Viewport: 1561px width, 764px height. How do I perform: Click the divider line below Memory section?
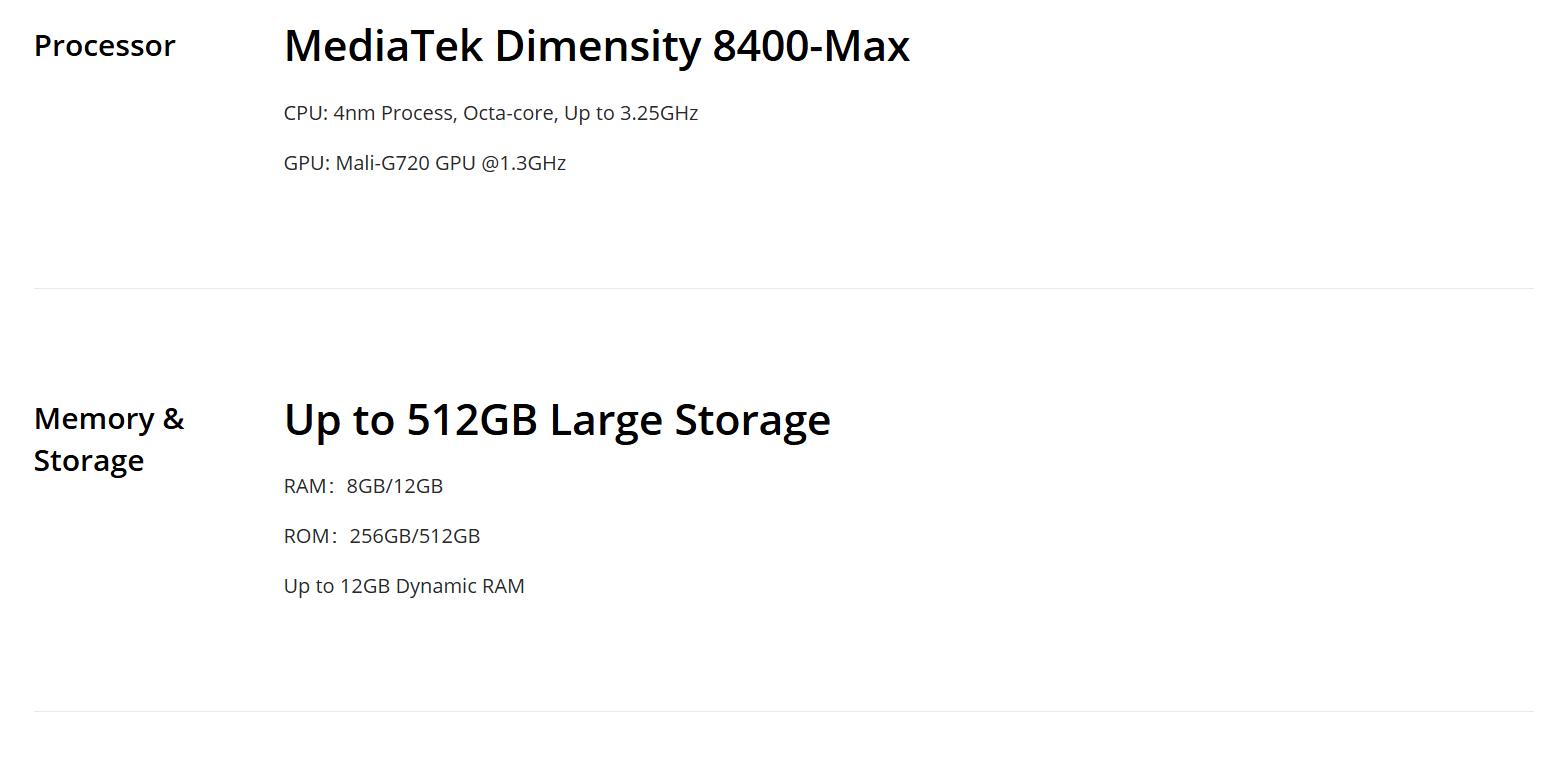pos(783,712)
